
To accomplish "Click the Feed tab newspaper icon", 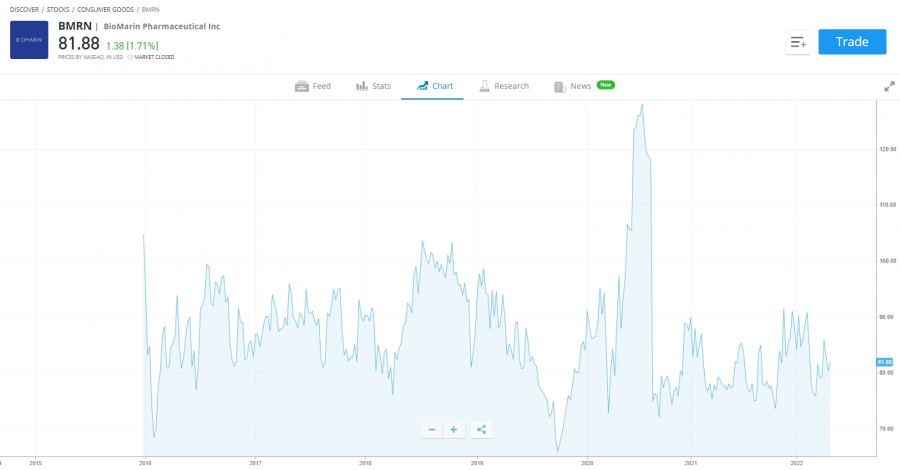I will pyautogui.click(x=302, y=87).
